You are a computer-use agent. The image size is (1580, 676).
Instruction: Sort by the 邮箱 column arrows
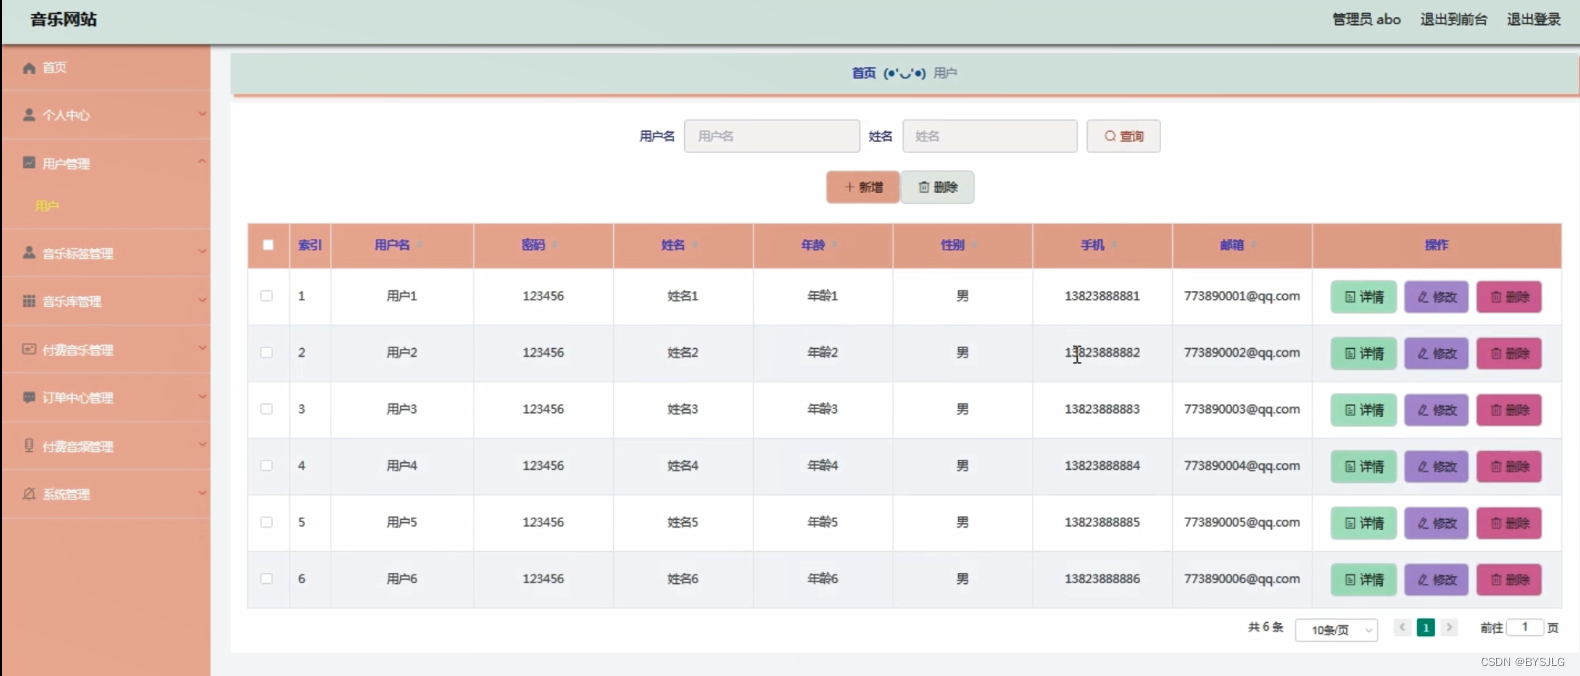pos(1255,245)
